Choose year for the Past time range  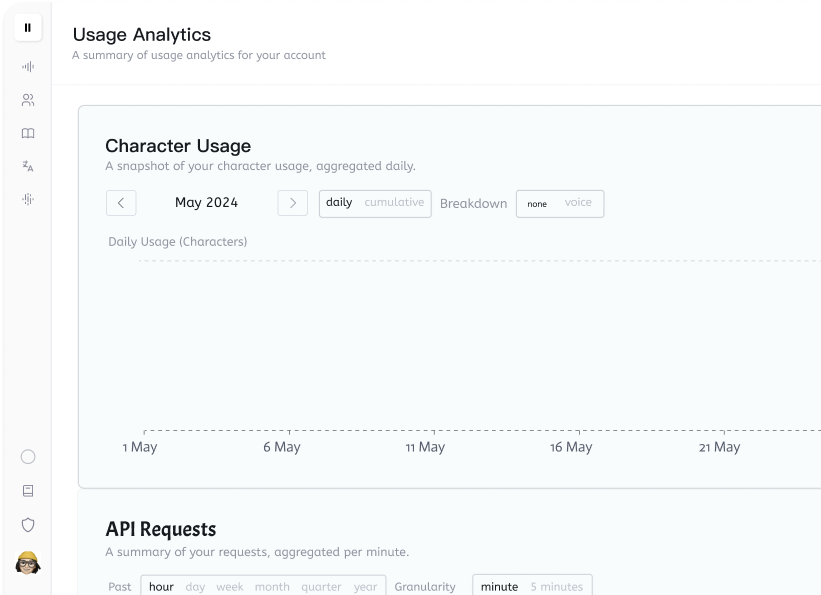click(365, 587)
